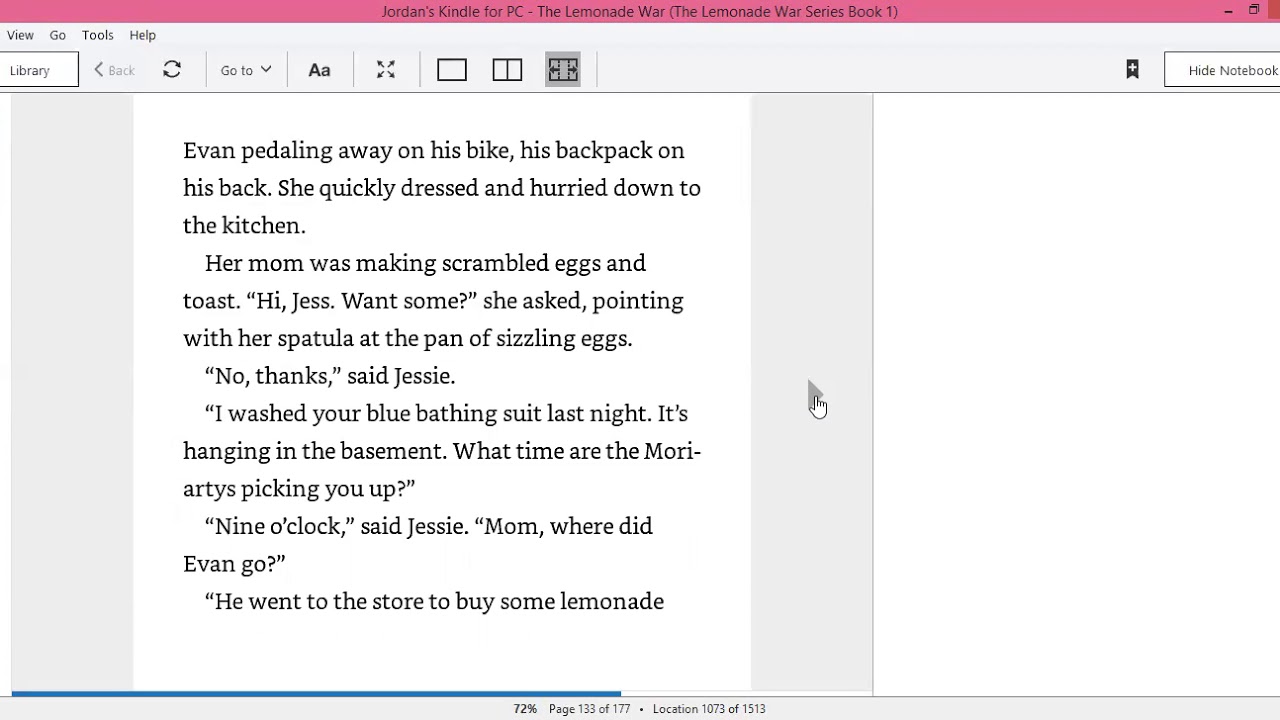Bookmark this page
Screen dimensions: 1280x720
[1132, 69]
